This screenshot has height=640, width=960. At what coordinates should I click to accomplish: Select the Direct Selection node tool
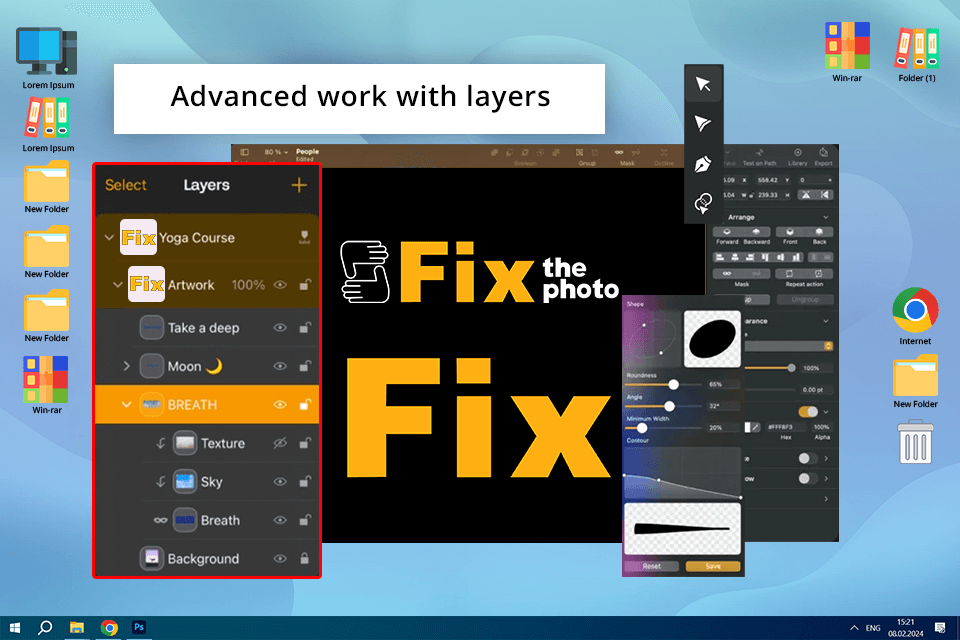(x=703, y=123)
